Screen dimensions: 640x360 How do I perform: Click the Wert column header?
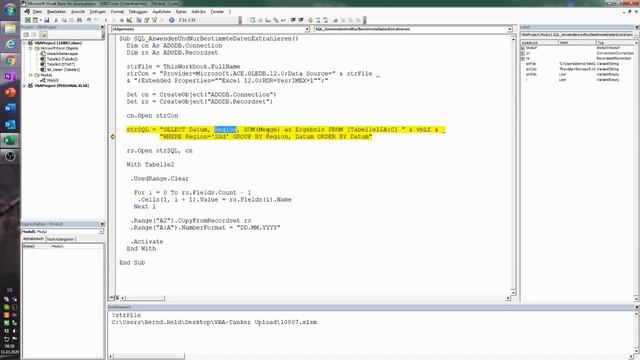click(577, 42)
